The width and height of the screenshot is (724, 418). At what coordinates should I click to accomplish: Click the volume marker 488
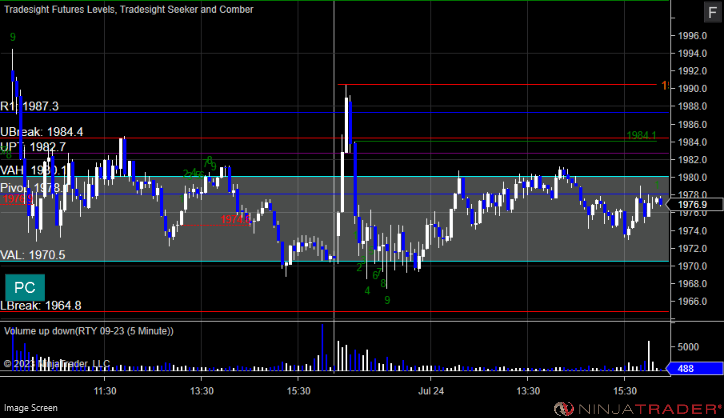(694, 369)
